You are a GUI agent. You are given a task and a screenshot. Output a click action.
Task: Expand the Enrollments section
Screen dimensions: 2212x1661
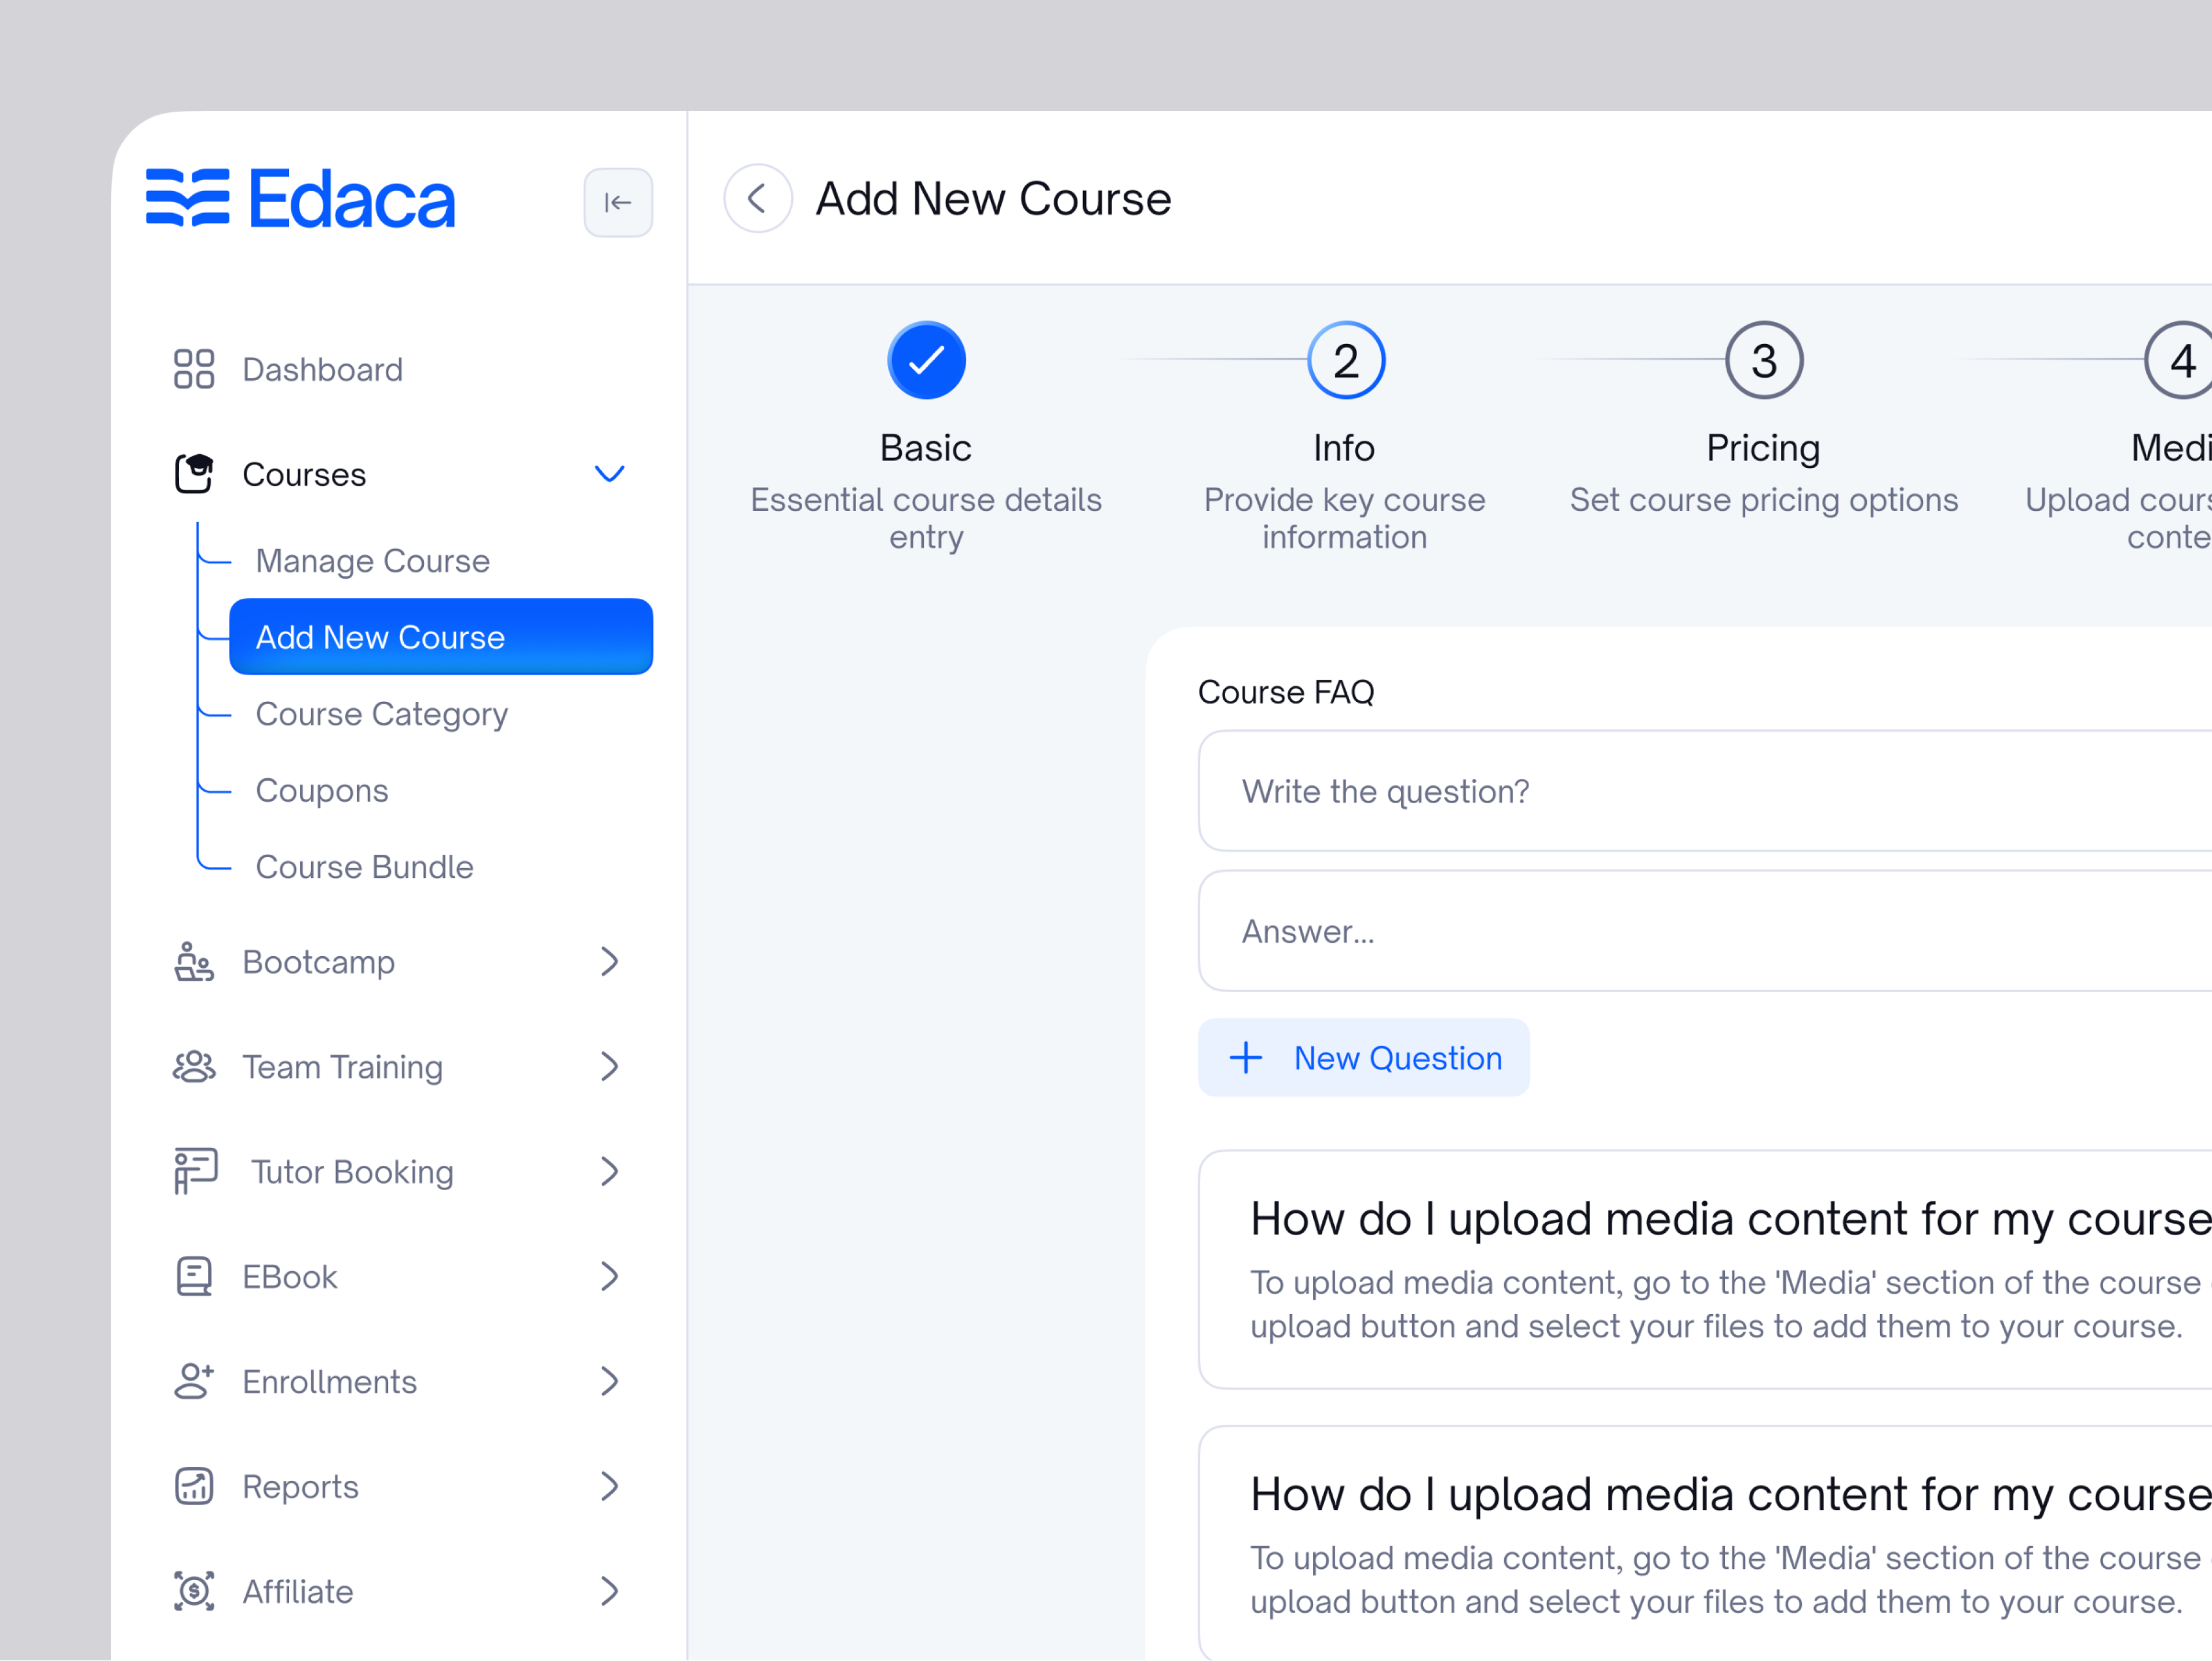pos(611,1381)
